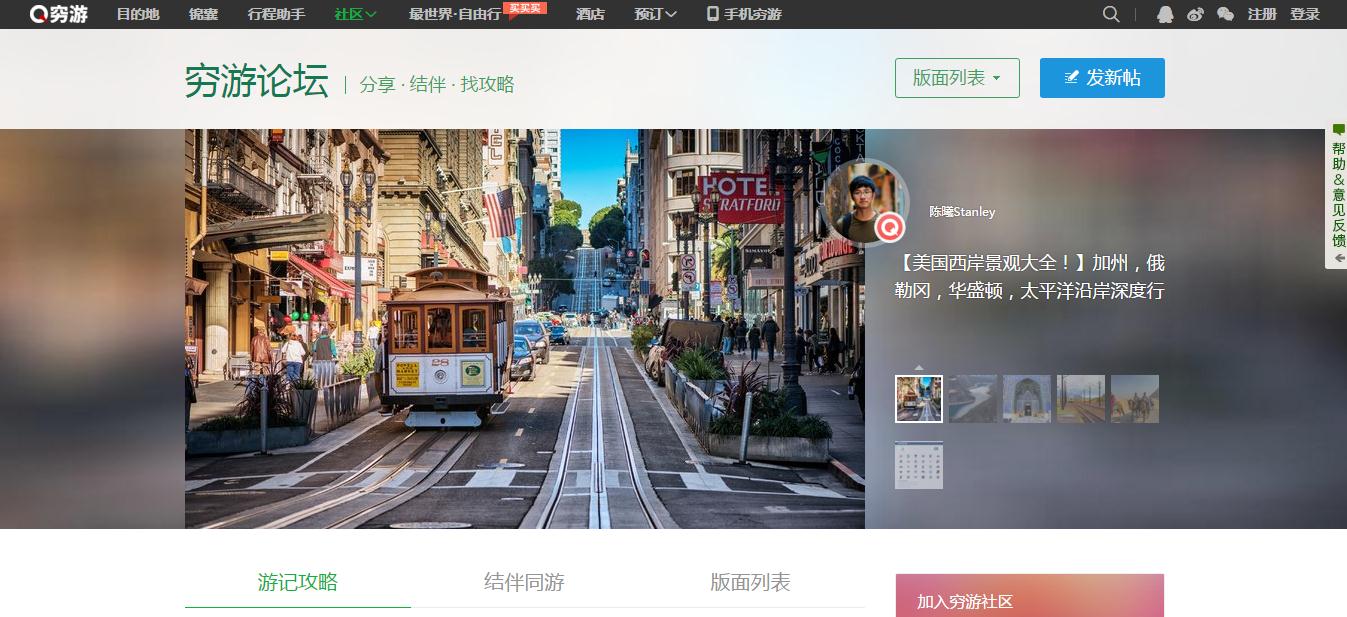The image size is (1347, 617).
Task: Open the 目的地 navigation item
Action: click(138, 14)
